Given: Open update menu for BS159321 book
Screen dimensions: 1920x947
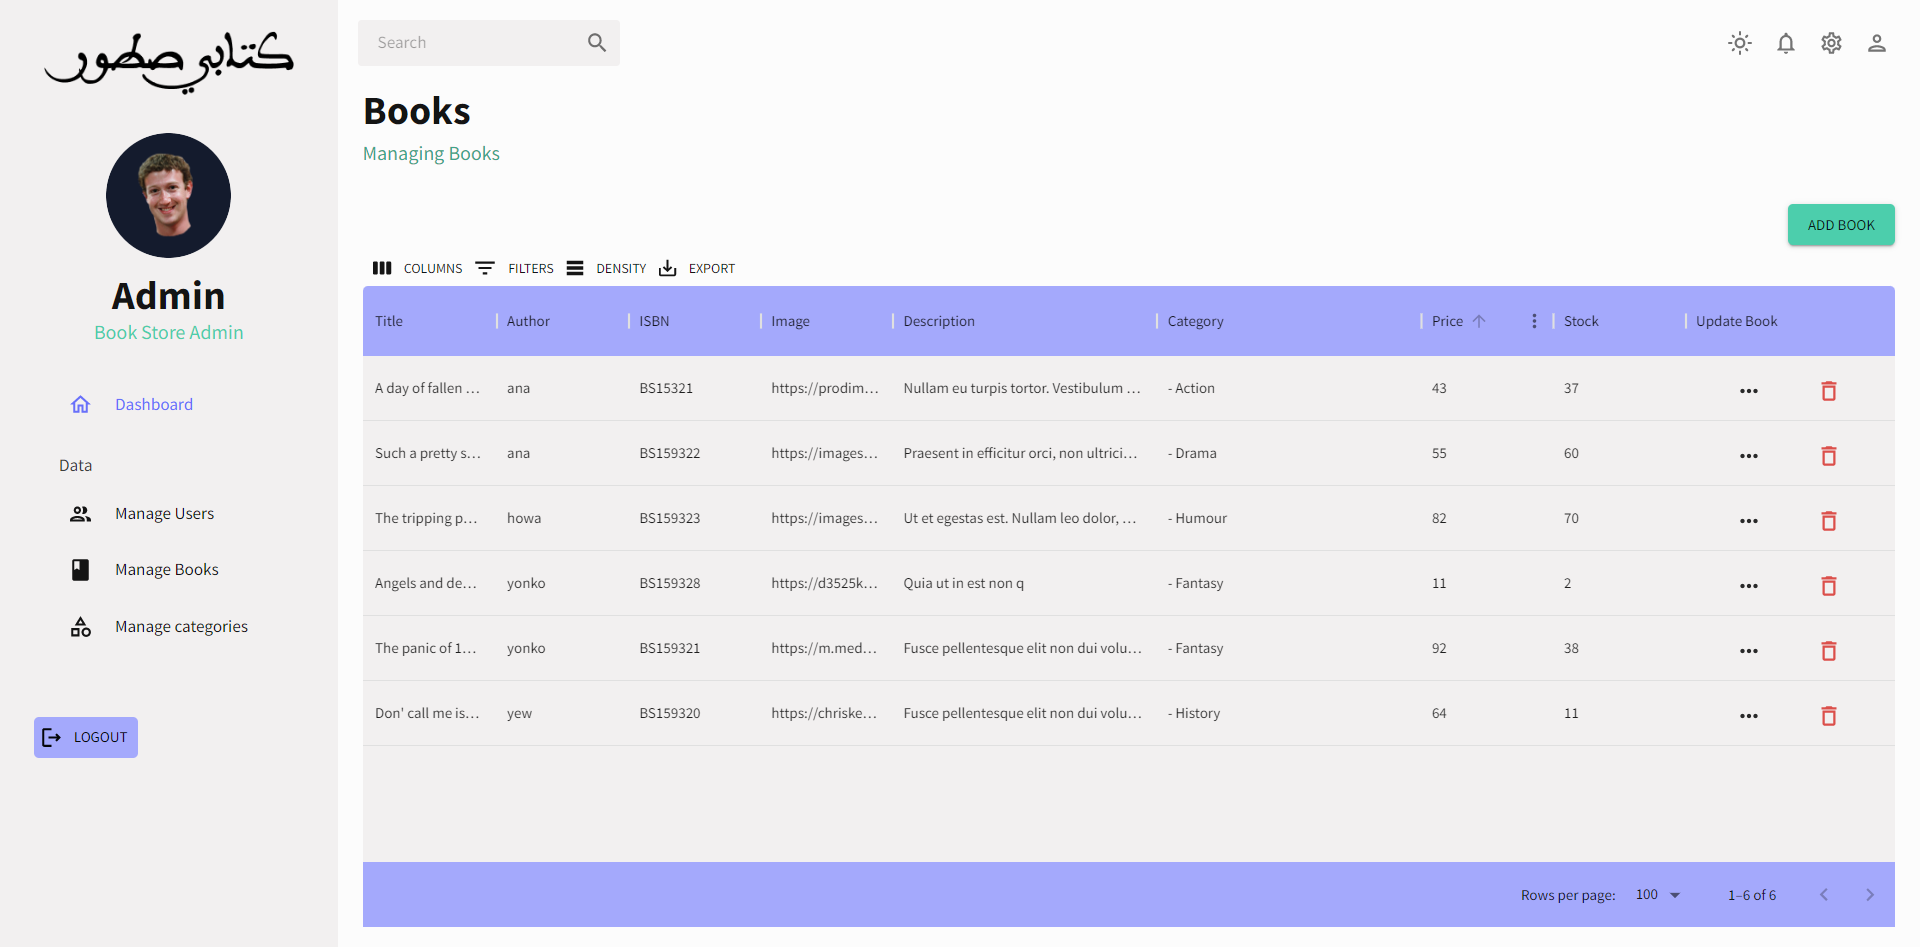Looking at the screenshot, I should tap(1749, 651).
